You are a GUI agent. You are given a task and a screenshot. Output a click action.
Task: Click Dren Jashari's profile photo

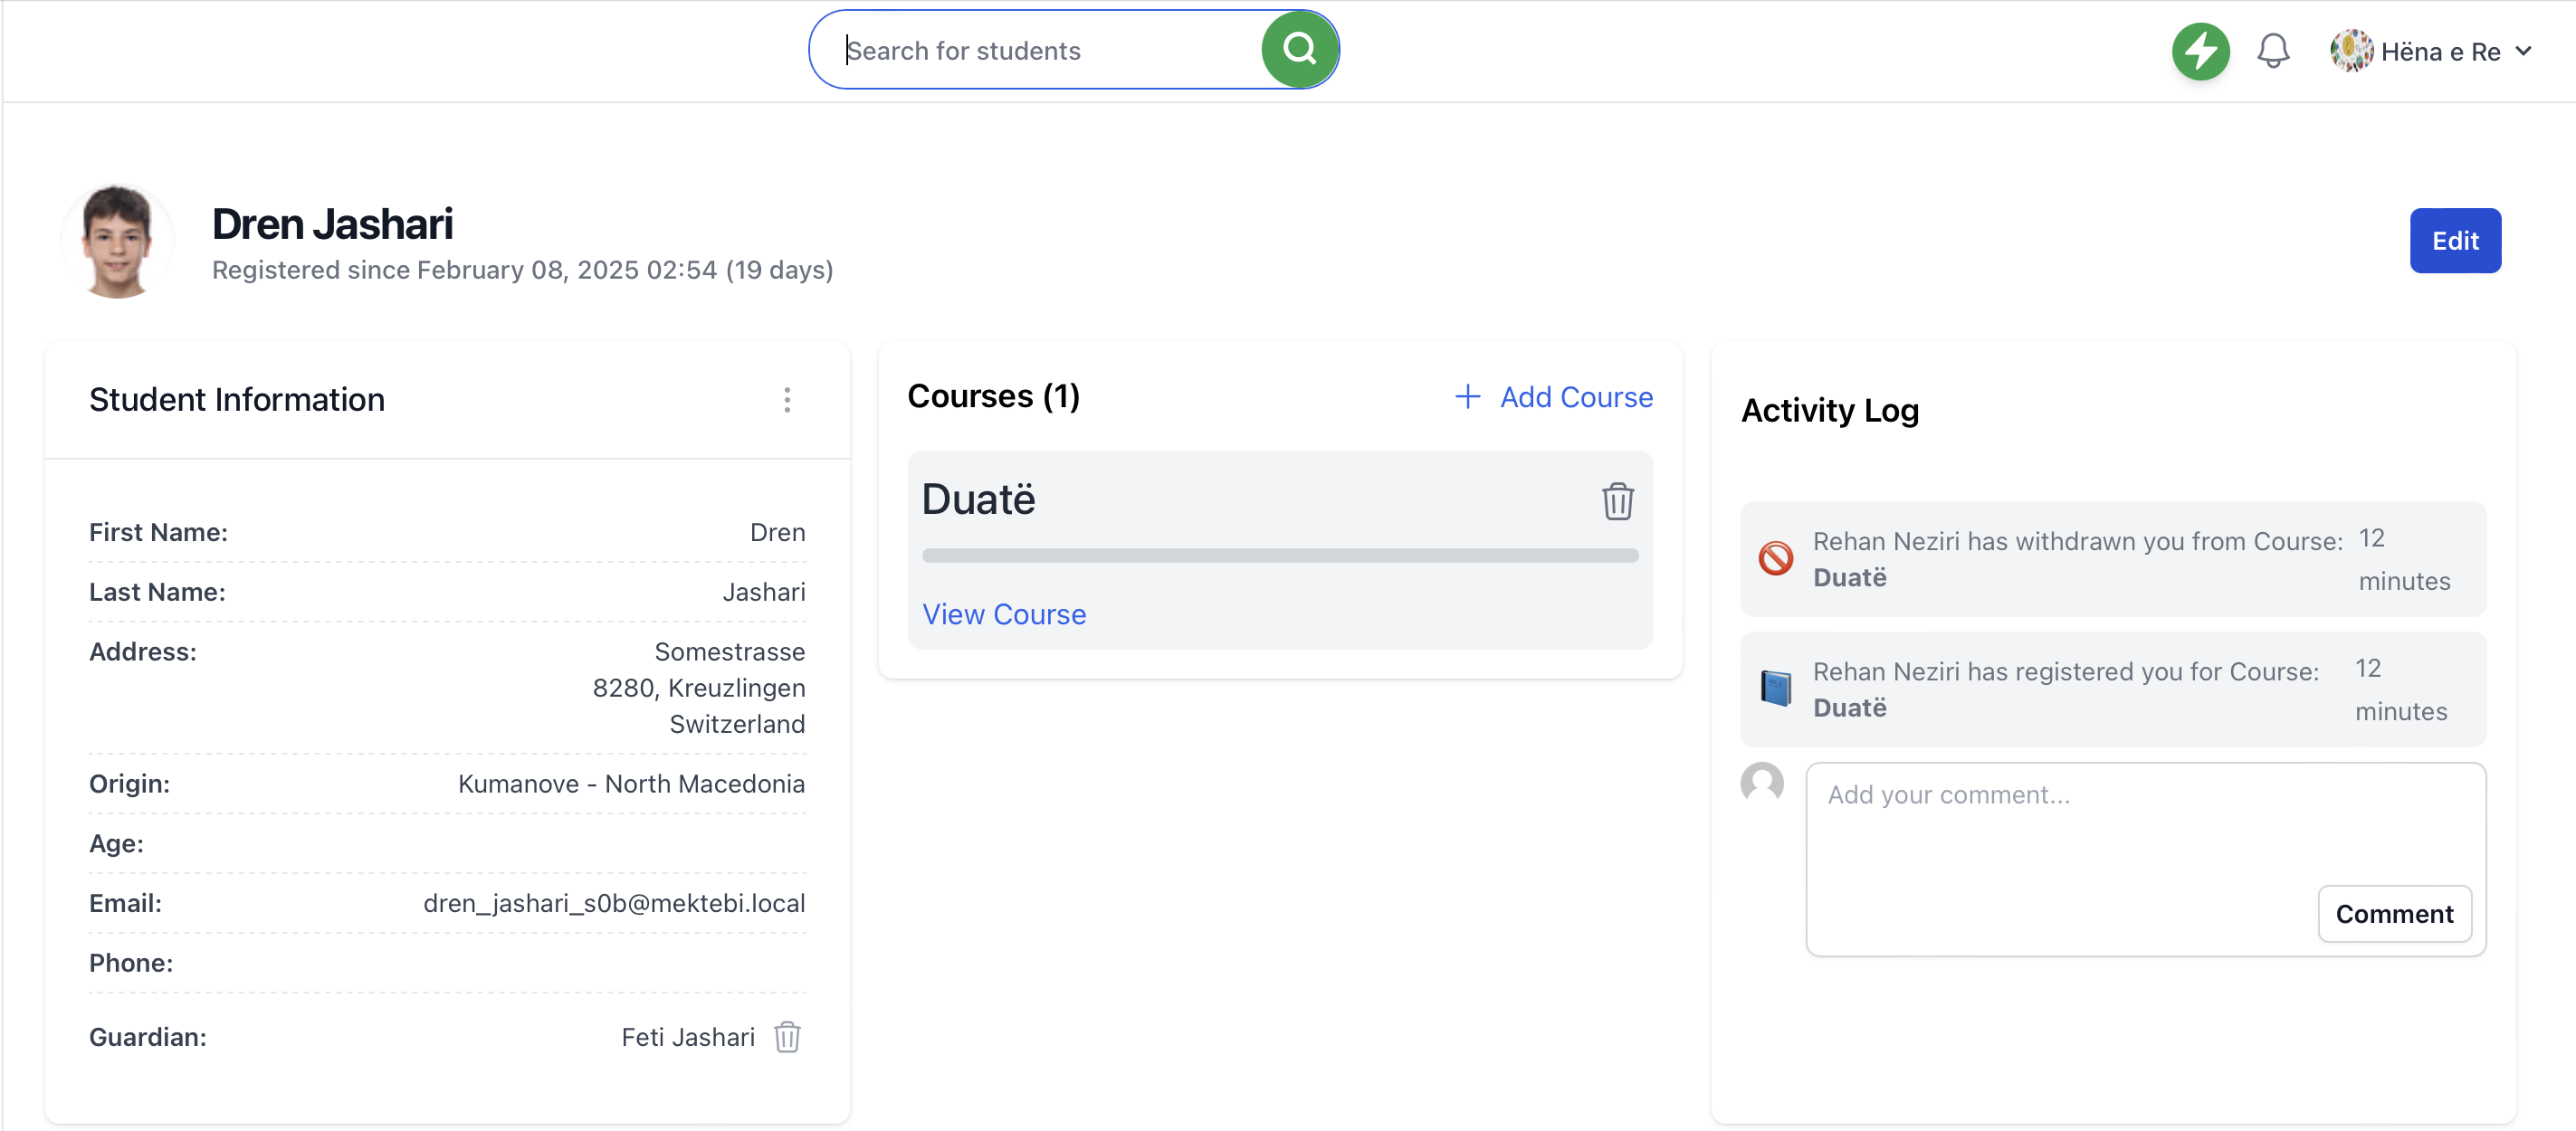[118, 242]
